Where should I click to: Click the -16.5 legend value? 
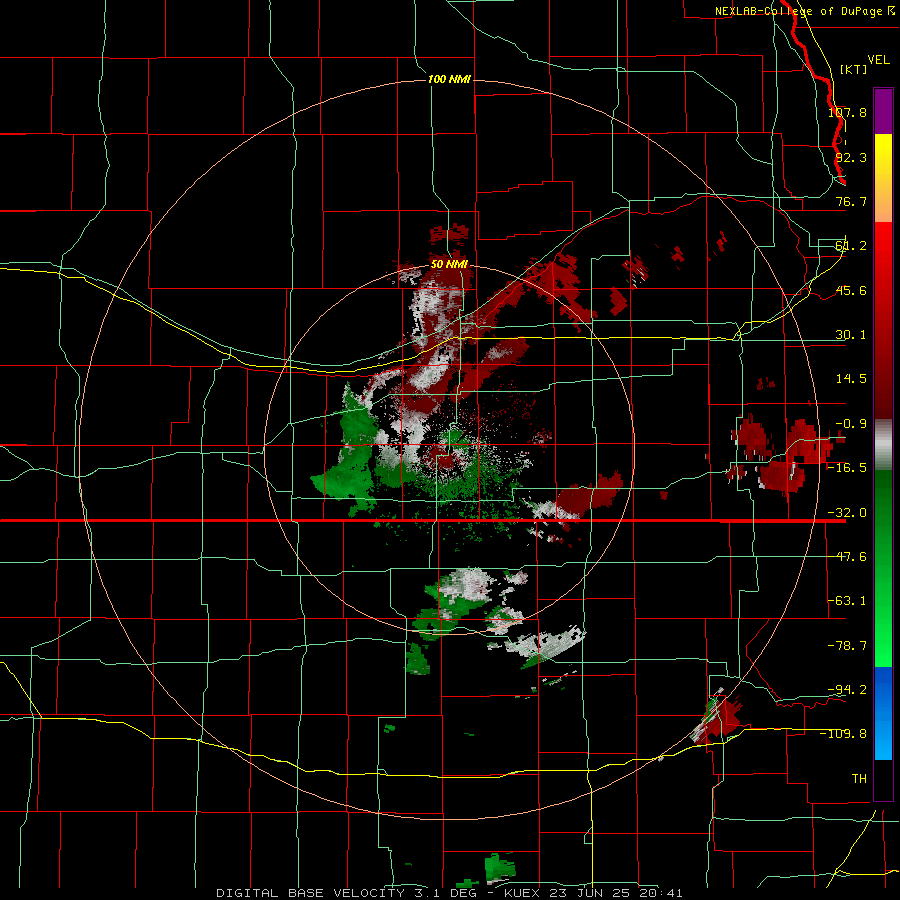coord(847,468)
